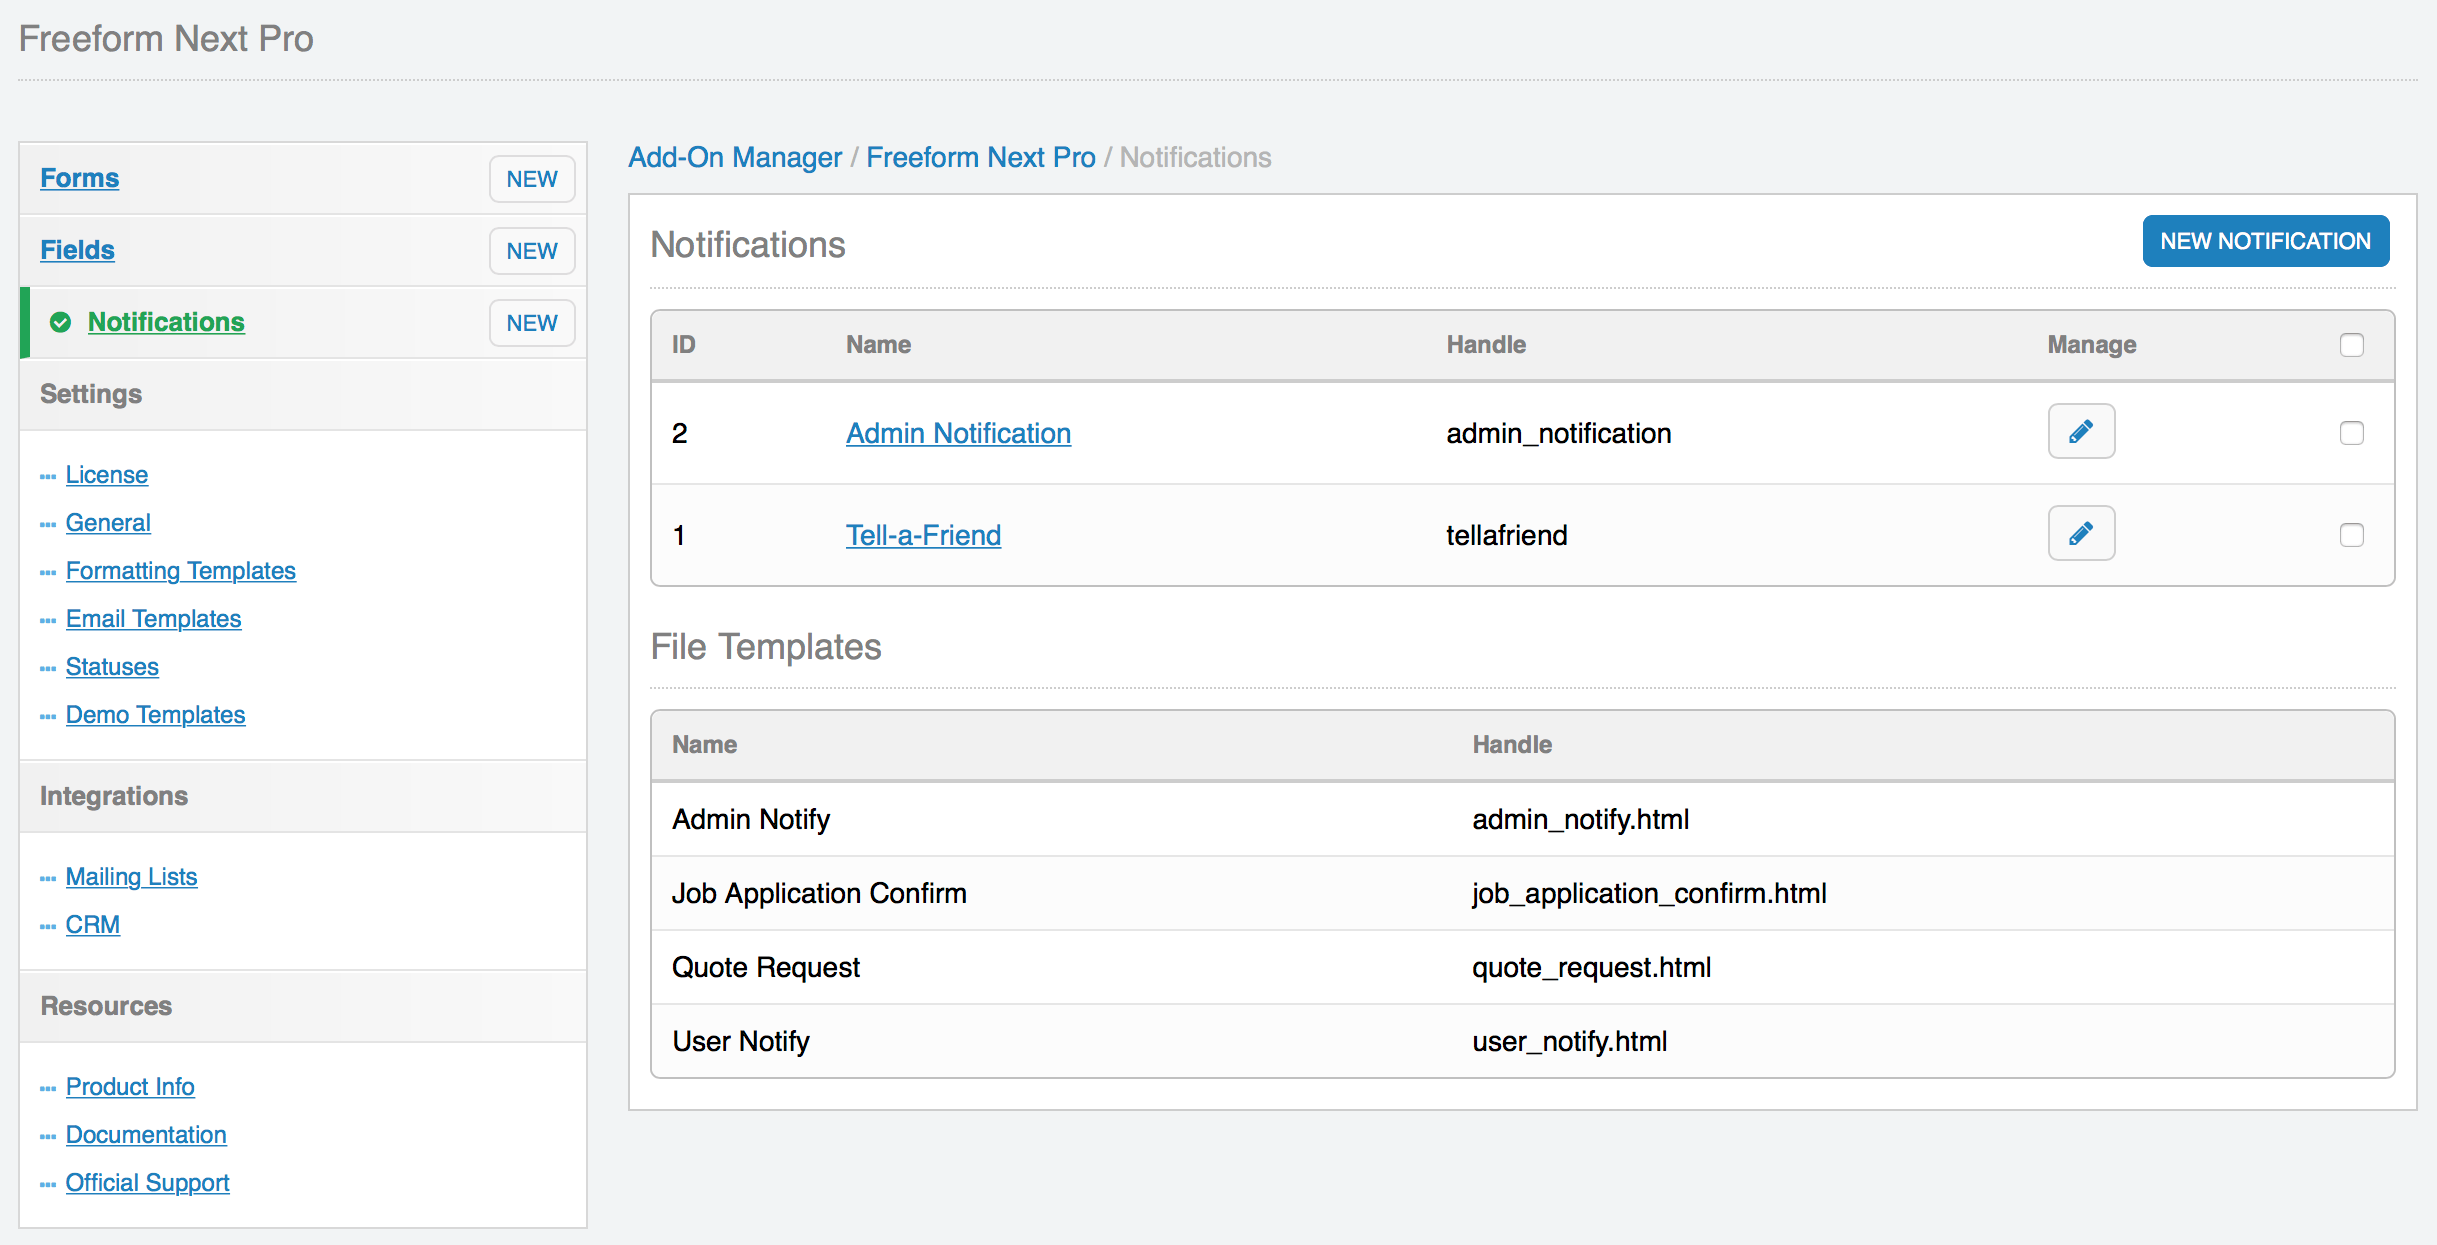The width and height of the screenshot is (2437, 1245).
Task: Edit the Admin Notification via pencil icon
Action: [2081, 431]
